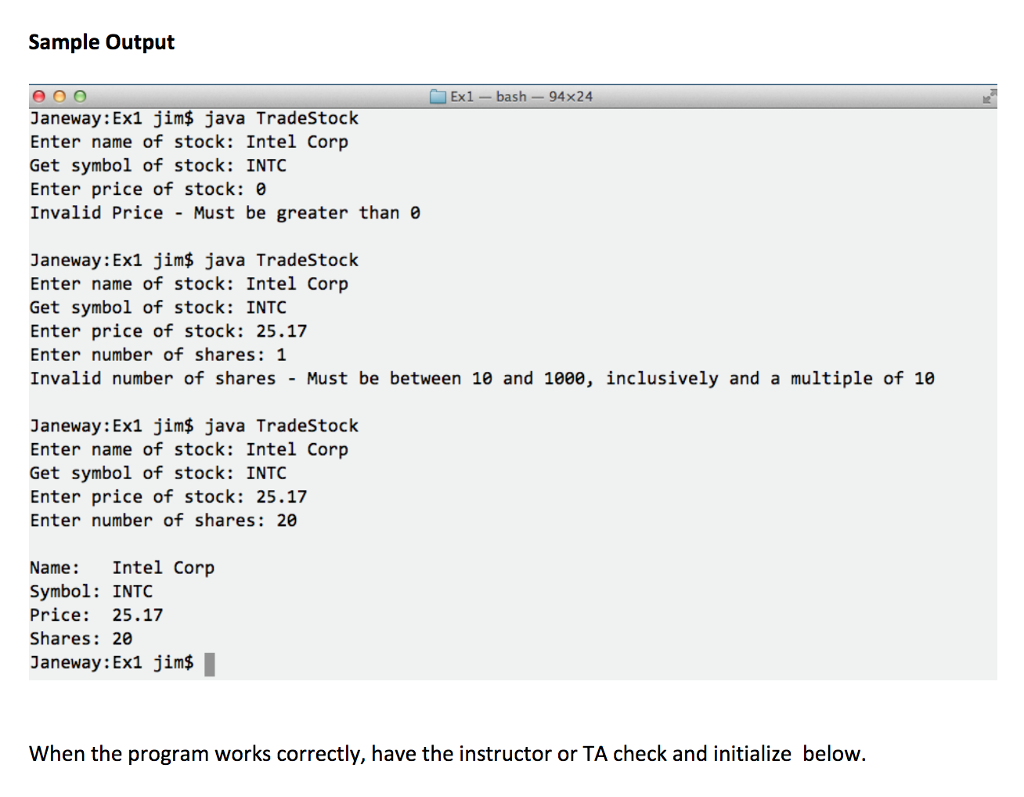Viewport: 1024px width, 797px height.
Task: Click the "Enter price of stock: 0" line
Action: point(148,189)
